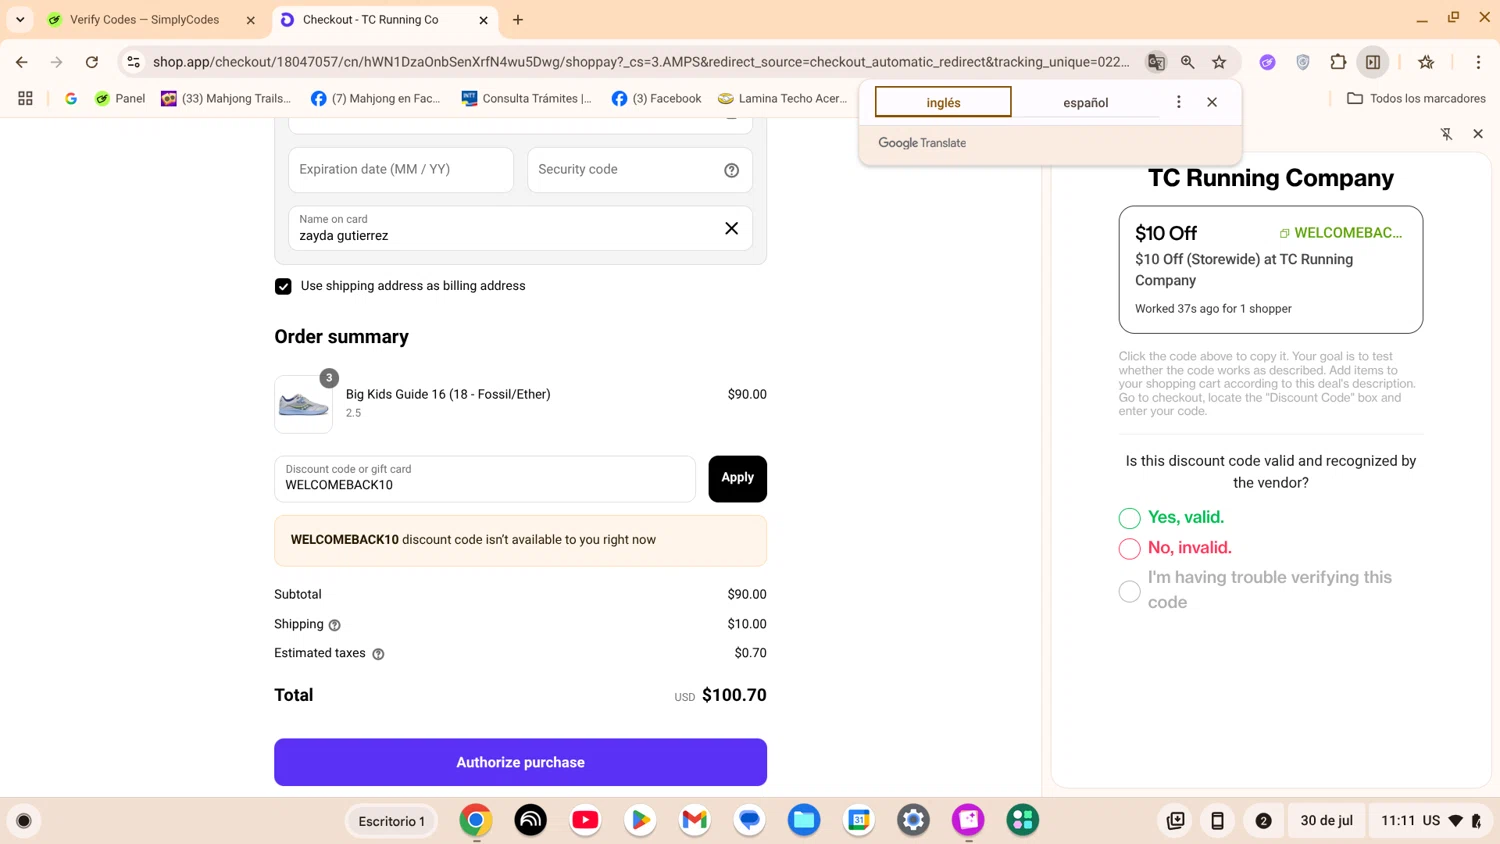Click Expiration date input field
This screenshot has width=1500, height=844.
[x=401, y=170]
